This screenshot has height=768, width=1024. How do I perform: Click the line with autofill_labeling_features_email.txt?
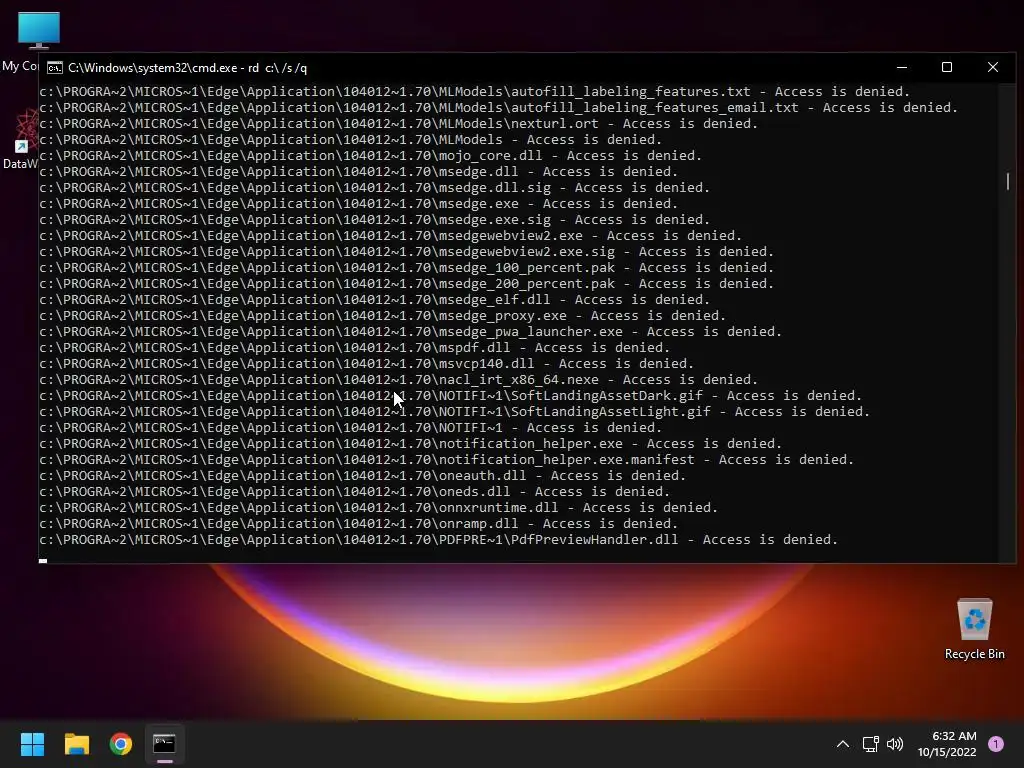(x=498, y=108)
